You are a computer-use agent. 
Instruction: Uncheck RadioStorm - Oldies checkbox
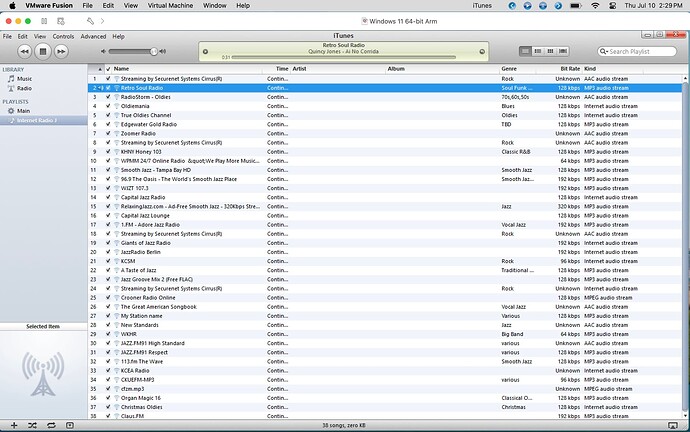coord(108,97)
